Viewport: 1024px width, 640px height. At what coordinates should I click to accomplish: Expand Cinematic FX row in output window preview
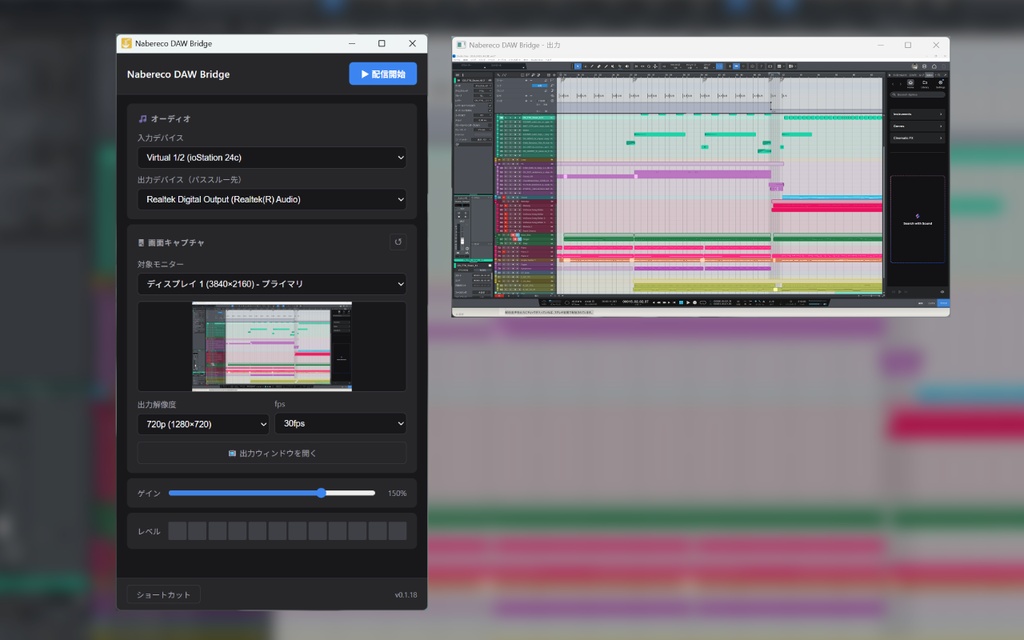pos(918,138)
